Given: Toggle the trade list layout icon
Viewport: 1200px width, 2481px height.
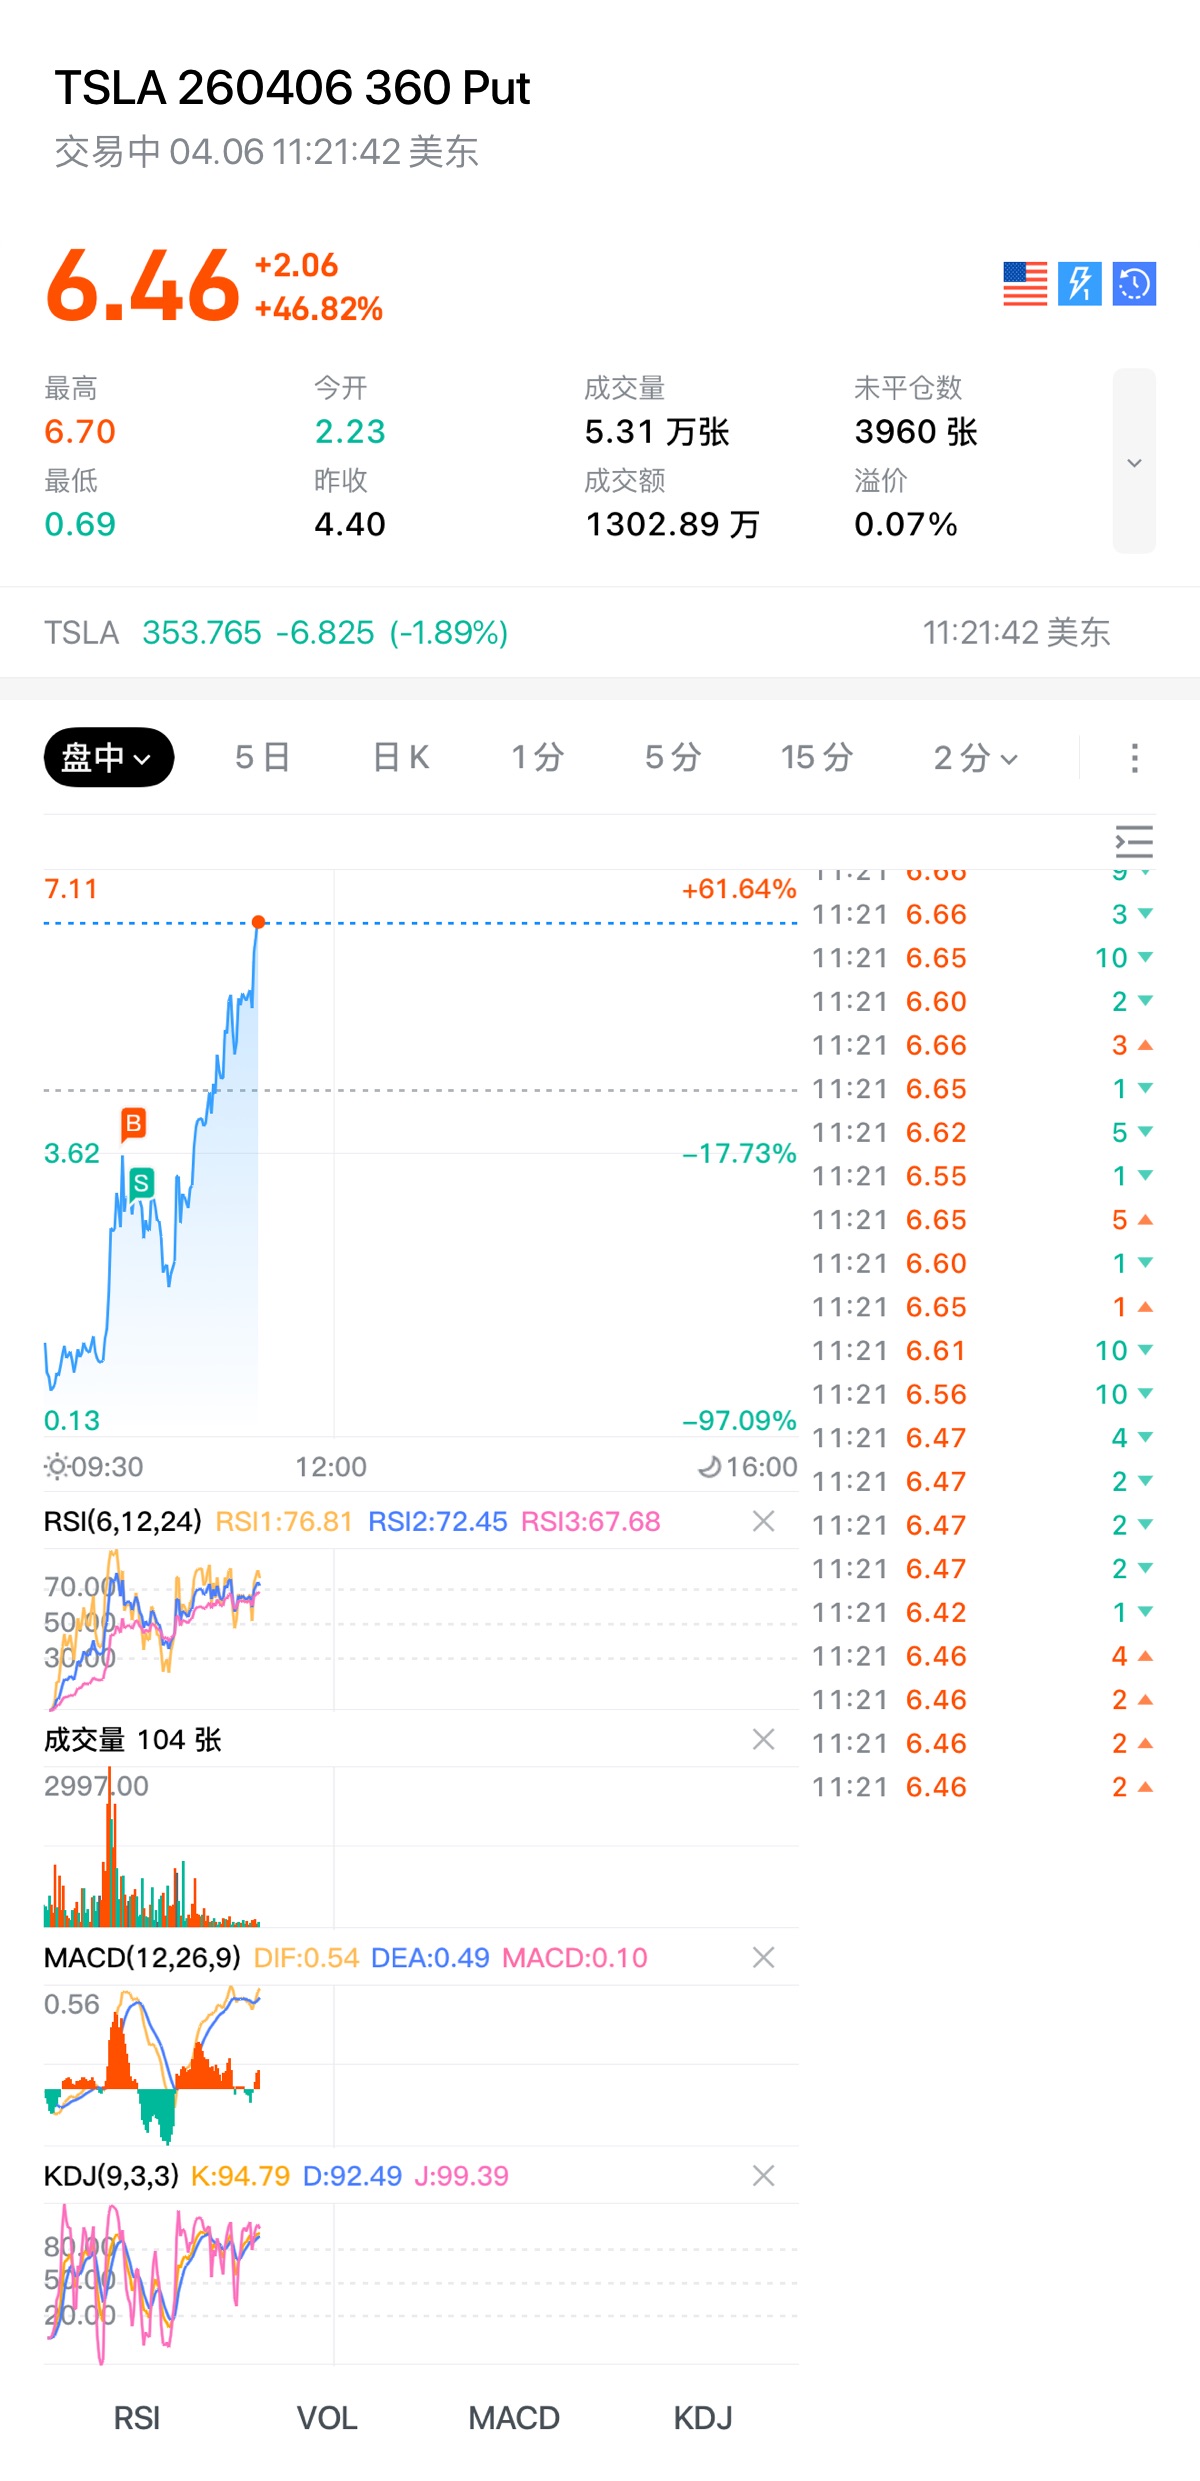Looking at the screenshot, I should (1134, 842).
